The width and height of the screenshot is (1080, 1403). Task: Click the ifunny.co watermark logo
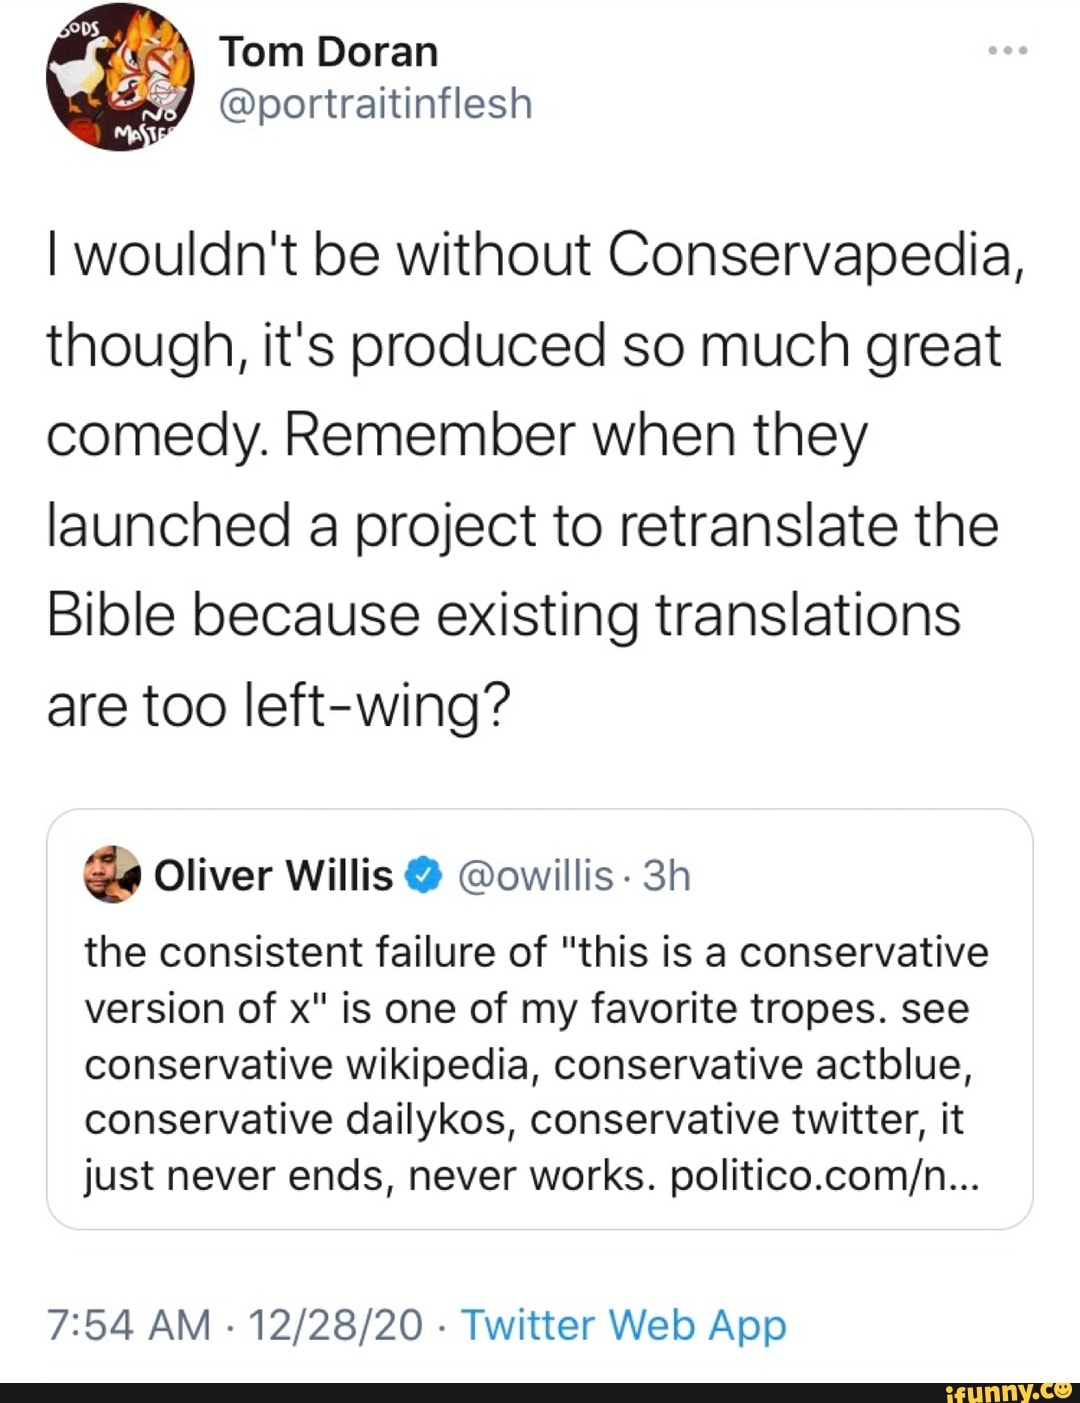click(1007, 1390)
